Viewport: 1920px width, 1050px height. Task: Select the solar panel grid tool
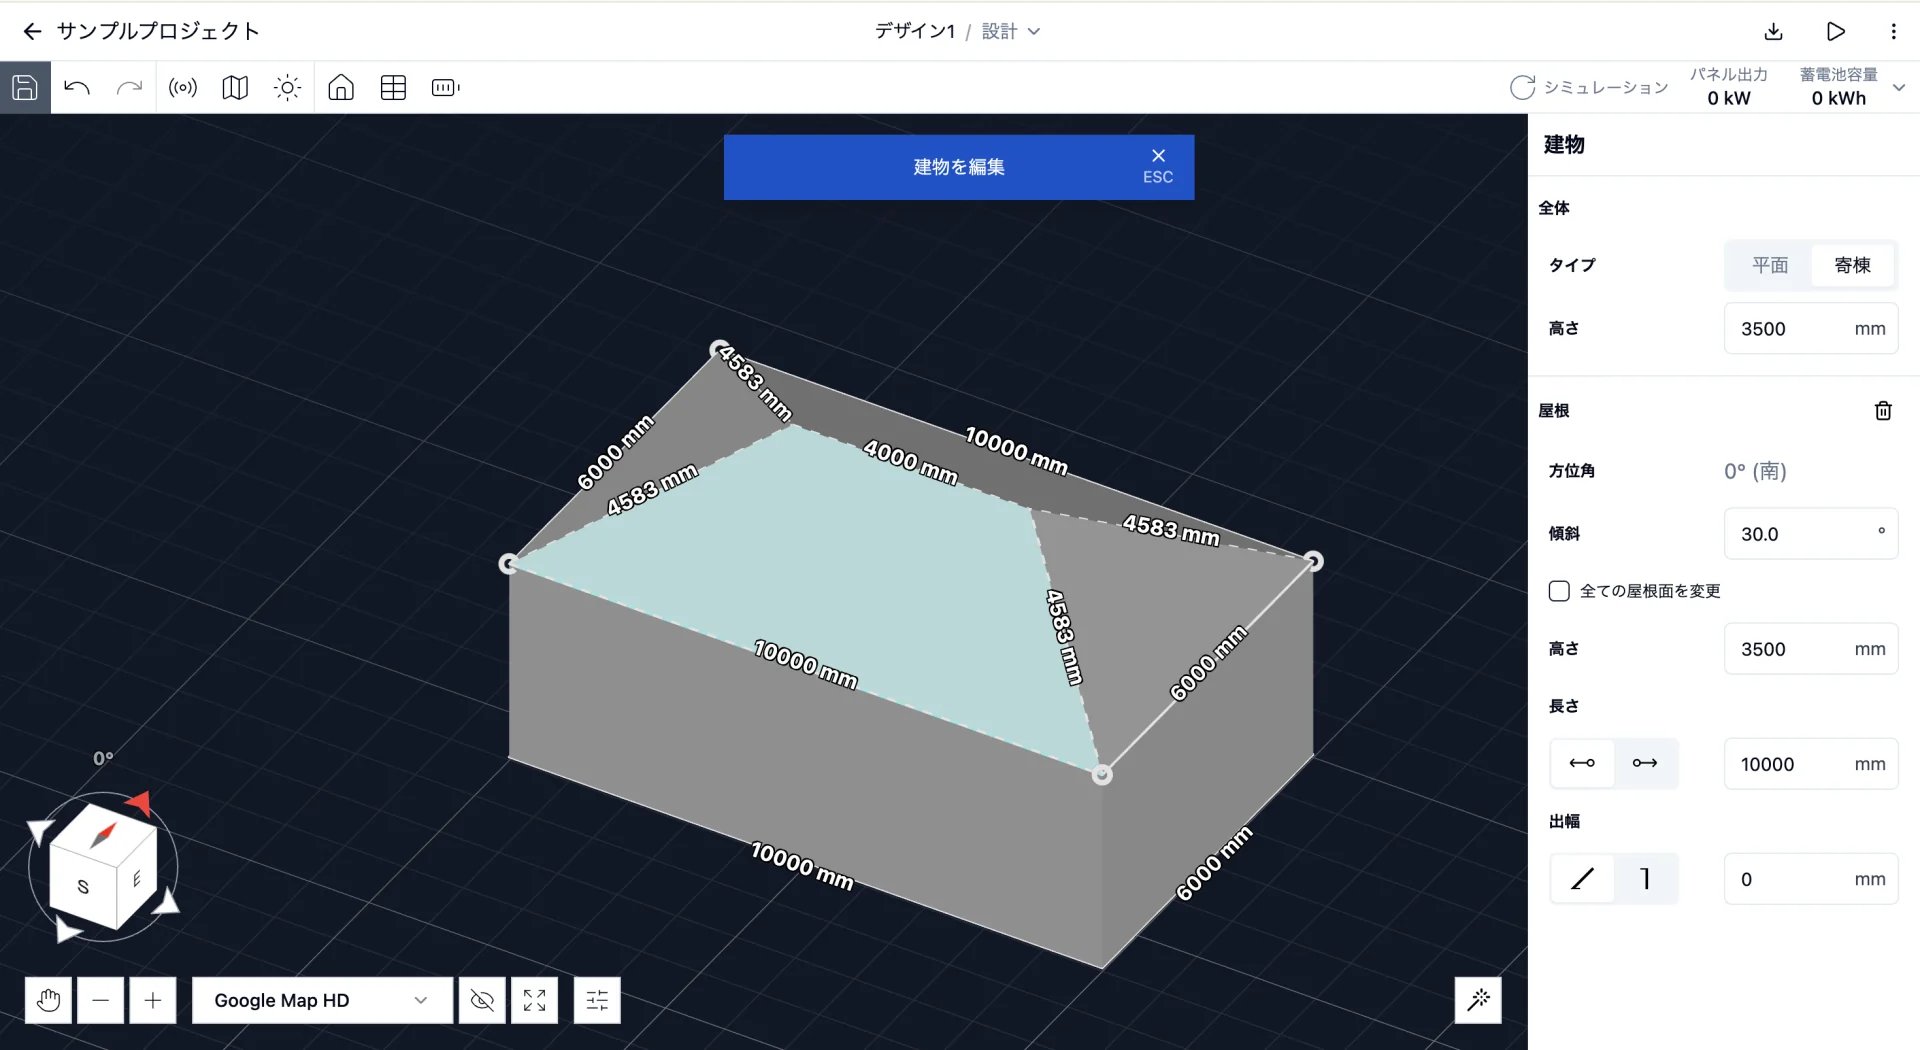(393, 88)
